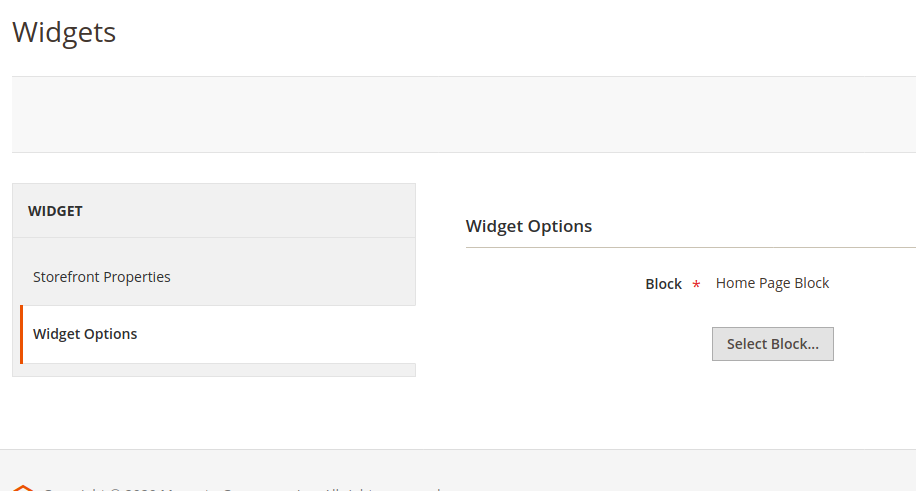Switch to the Widget Options tab

[x=86, y=334]
